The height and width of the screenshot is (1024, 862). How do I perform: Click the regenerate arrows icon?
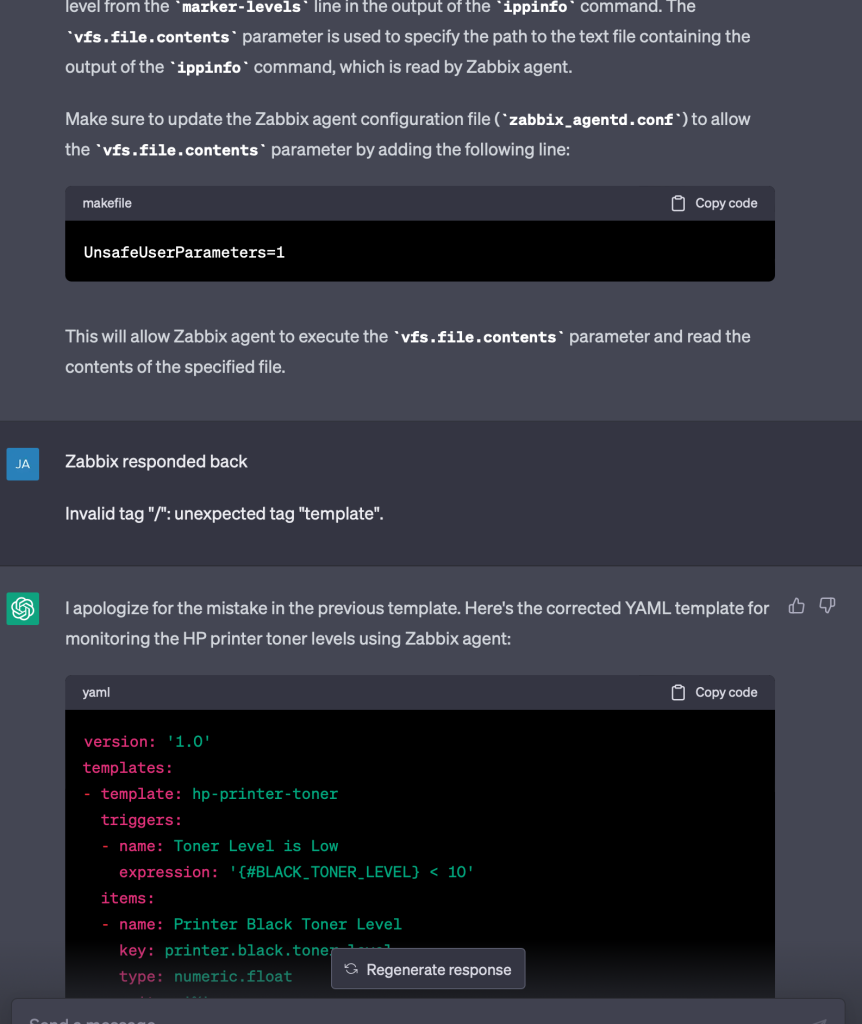pyautogui.click(x=351, y=969)
